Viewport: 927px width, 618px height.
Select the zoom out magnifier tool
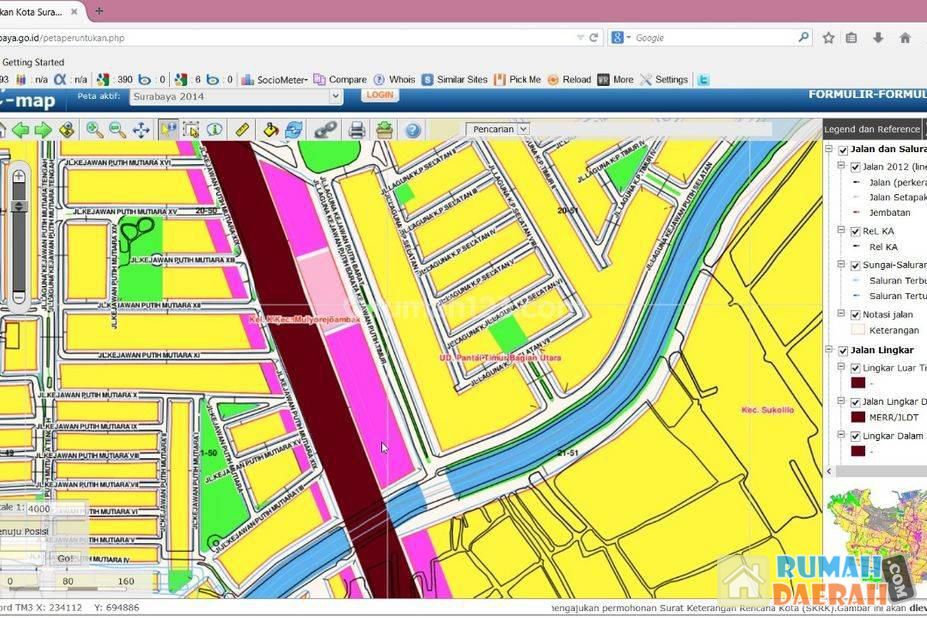pos(117,130)
